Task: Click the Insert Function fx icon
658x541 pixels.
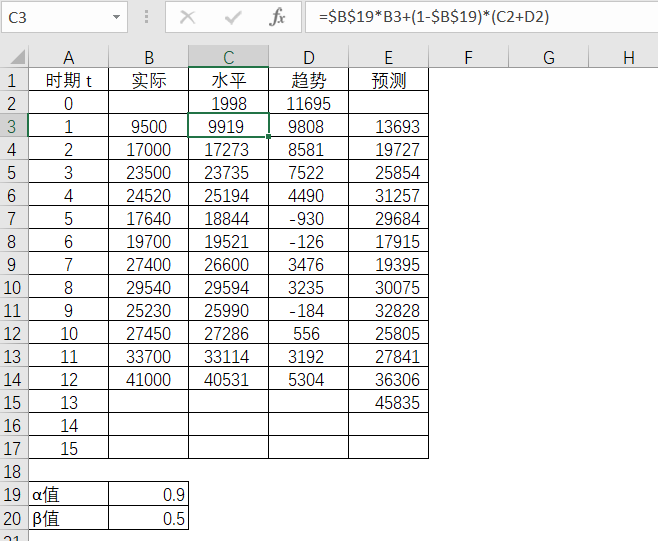Action: (x=278, y=17)
